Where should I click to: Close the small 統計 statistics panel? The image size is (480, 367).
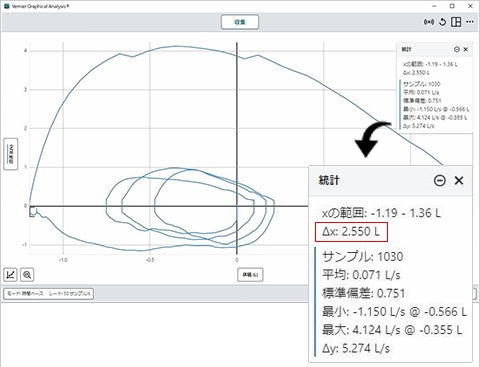[466, 49]
